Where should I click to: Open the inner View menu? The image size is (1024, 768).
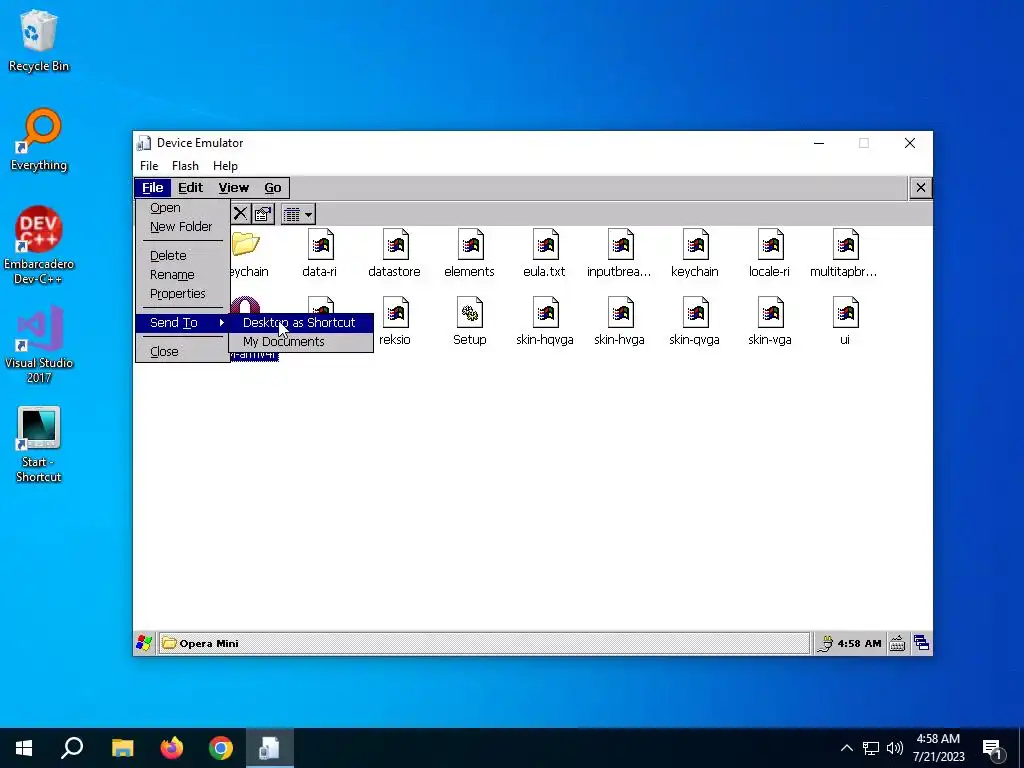tap(234, 188)
